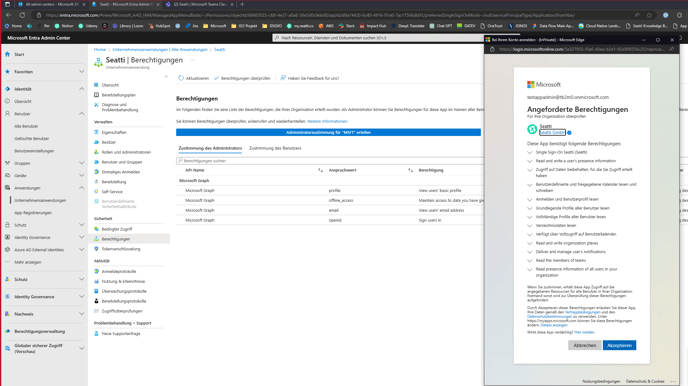688x386 pixels.
Task: Click Aktualisieren toolbar button
Action: pyautogui.click(x=194, y=78)
